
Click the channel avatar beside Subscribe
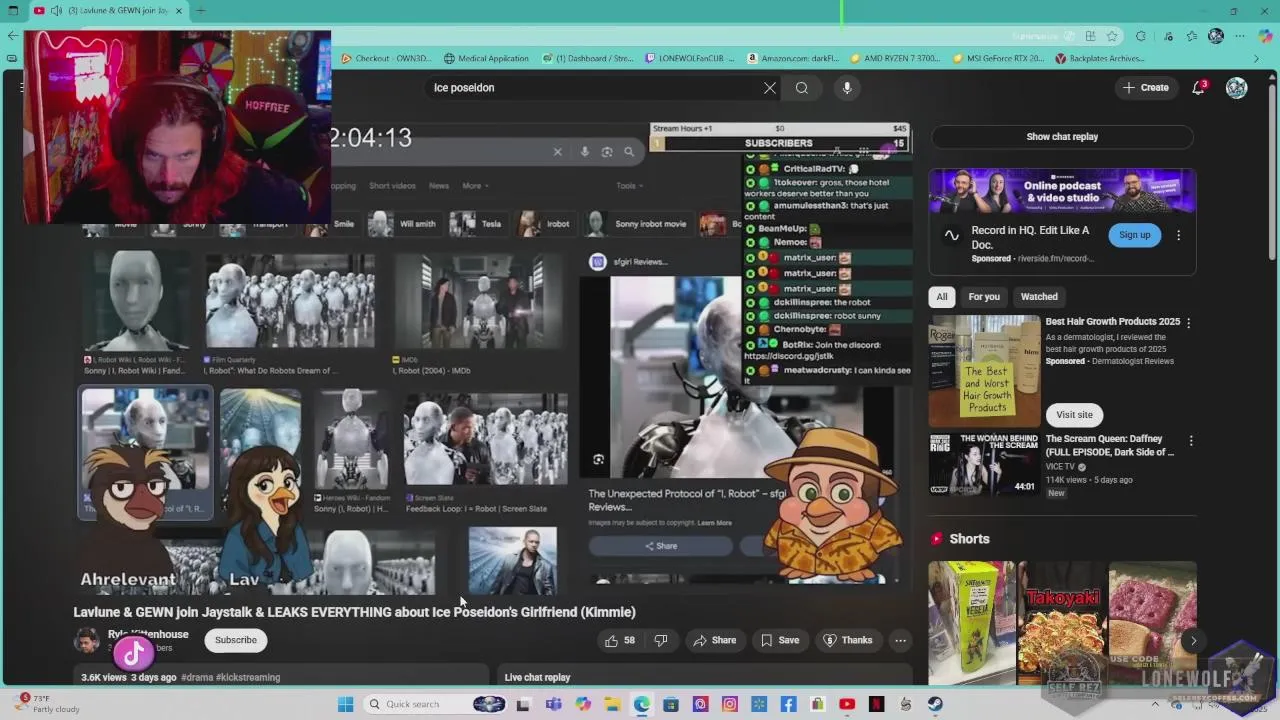point(87,640)
